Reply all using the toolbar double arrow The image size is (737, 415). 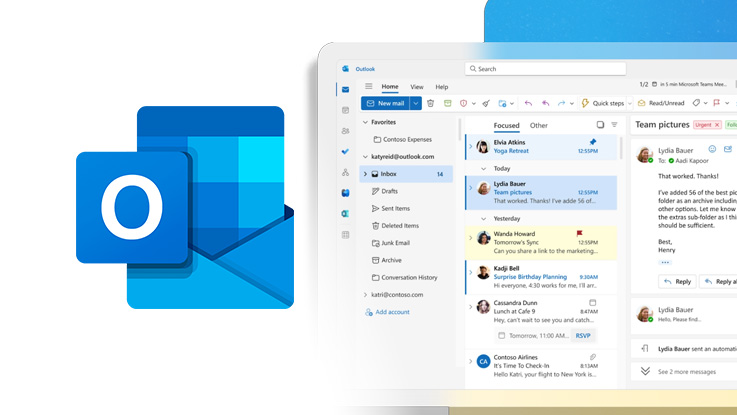(545, 103)
